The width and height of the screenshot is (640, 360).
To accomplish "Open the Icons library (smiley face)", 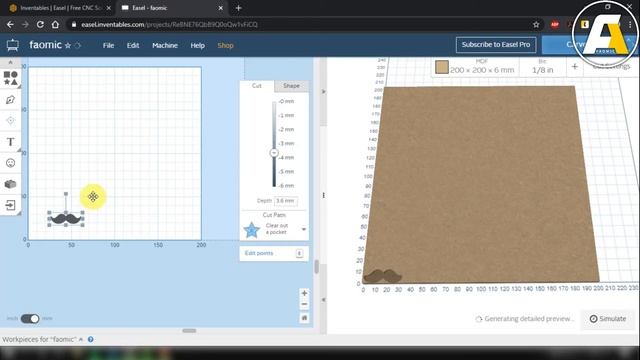I will 11,163.
